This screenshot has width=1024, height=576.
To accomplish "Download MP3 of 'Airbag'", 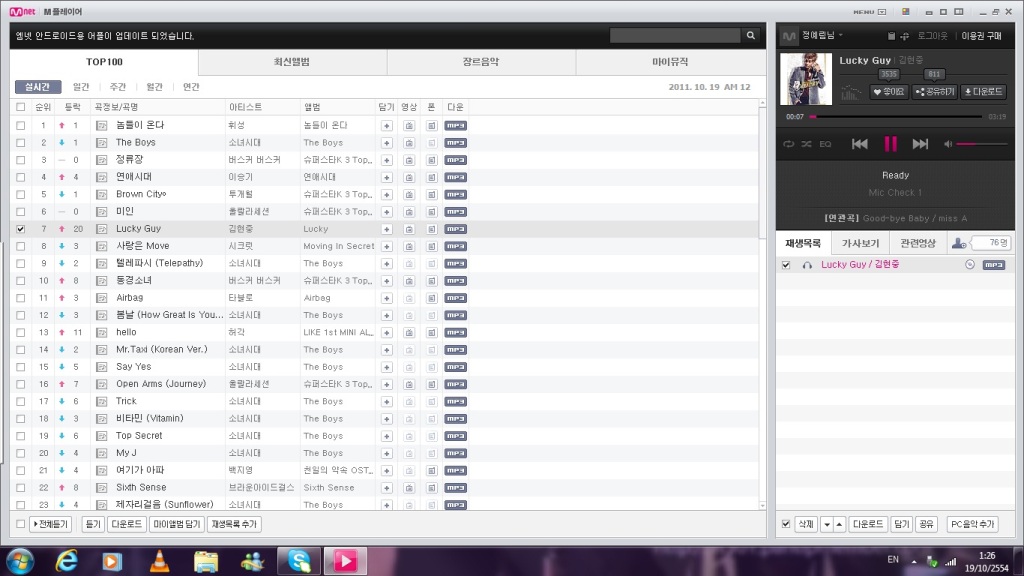I will [455, 298].
